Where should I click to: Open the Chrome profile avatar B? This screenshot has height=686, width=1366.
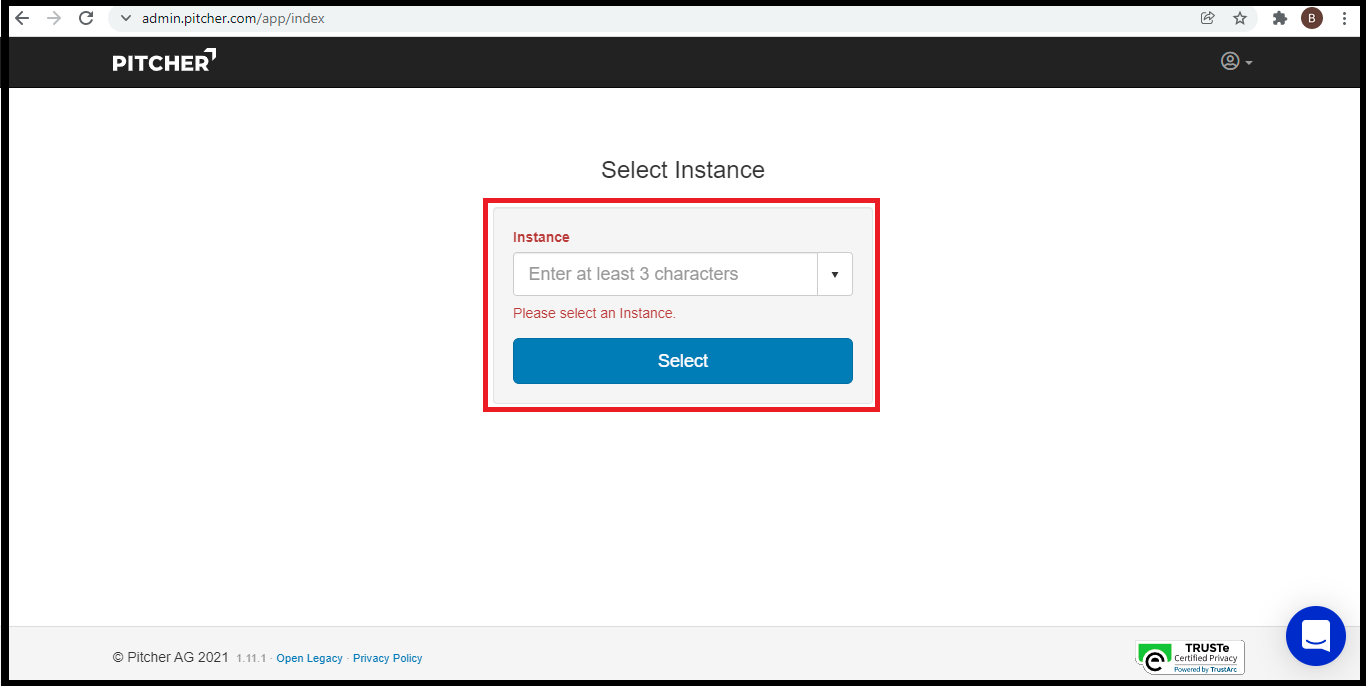point(1311,18)
